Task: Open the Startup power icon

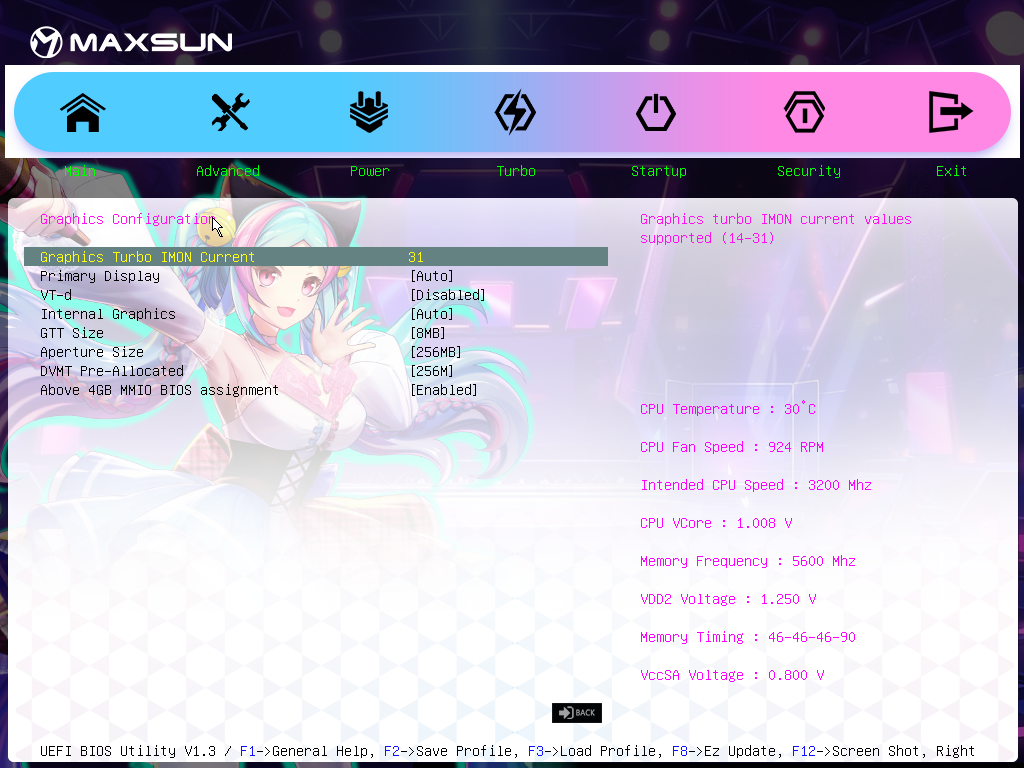Action: [x=656, y=112]
